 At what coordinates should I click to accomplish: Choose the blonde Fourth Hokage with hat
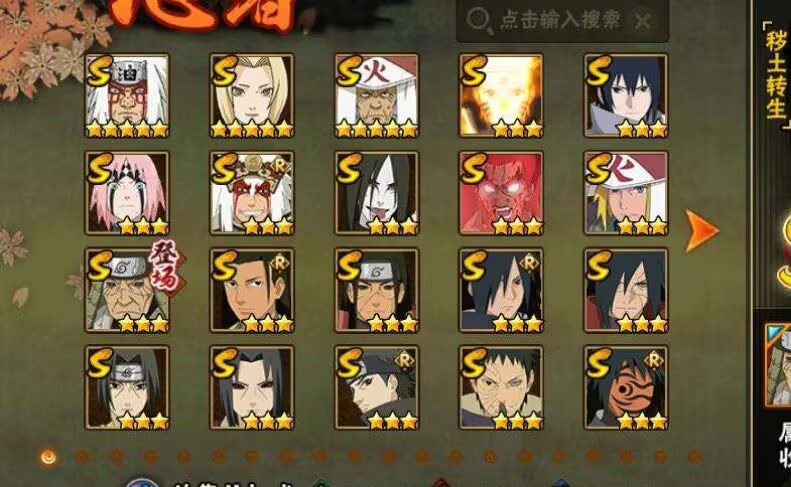[626, 193]
